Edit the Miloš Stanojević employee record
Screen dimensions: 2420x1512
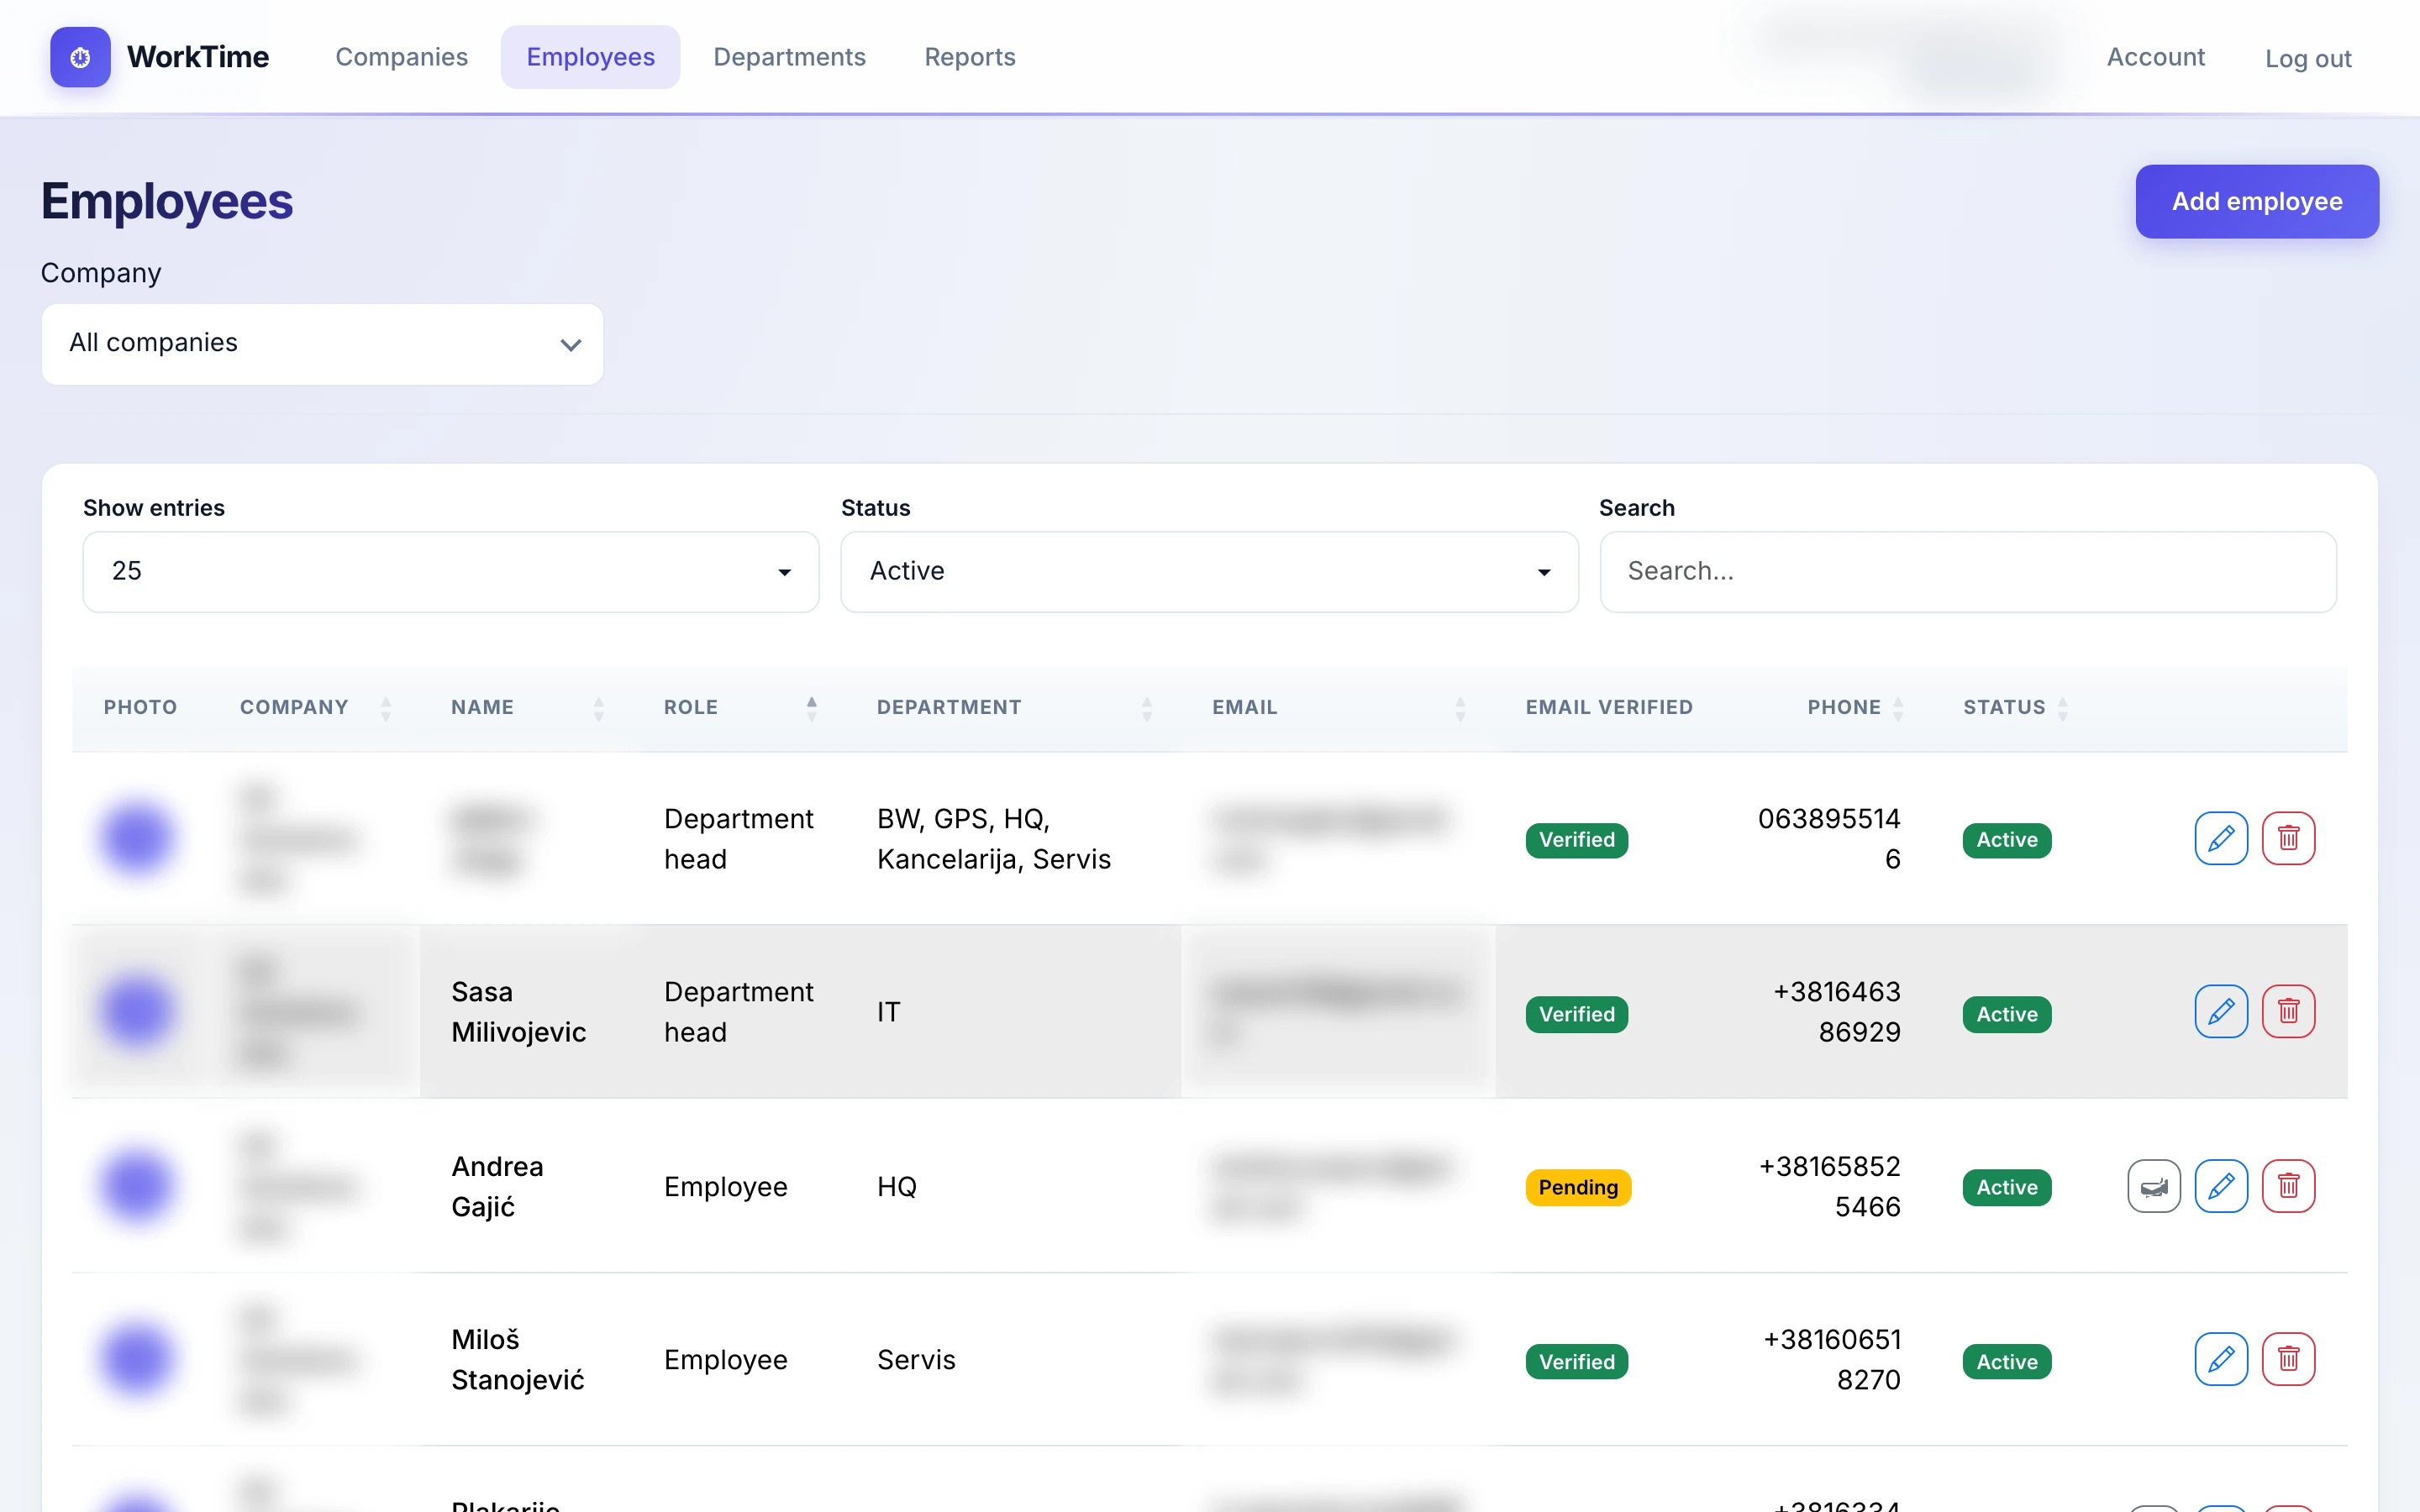click(2221, 1359)
